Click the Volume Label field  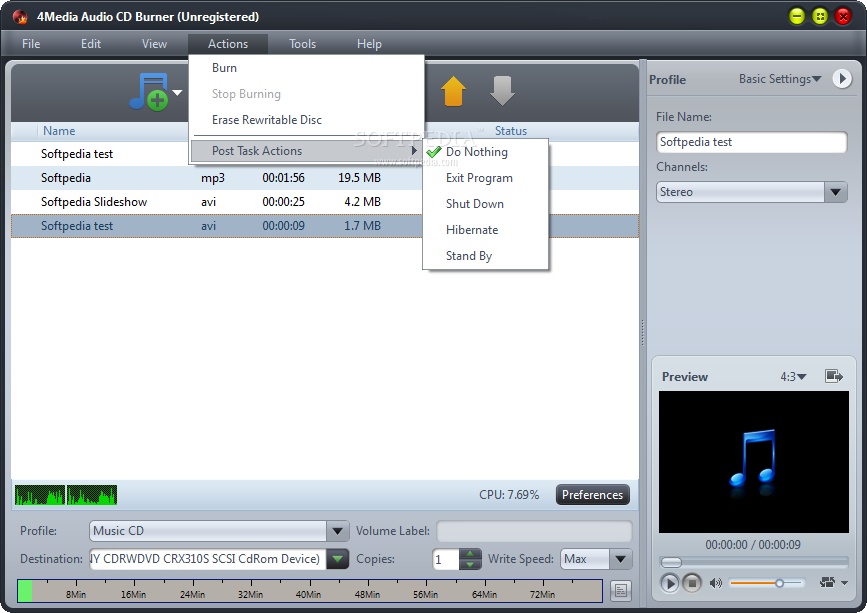(x=534, y=531)
